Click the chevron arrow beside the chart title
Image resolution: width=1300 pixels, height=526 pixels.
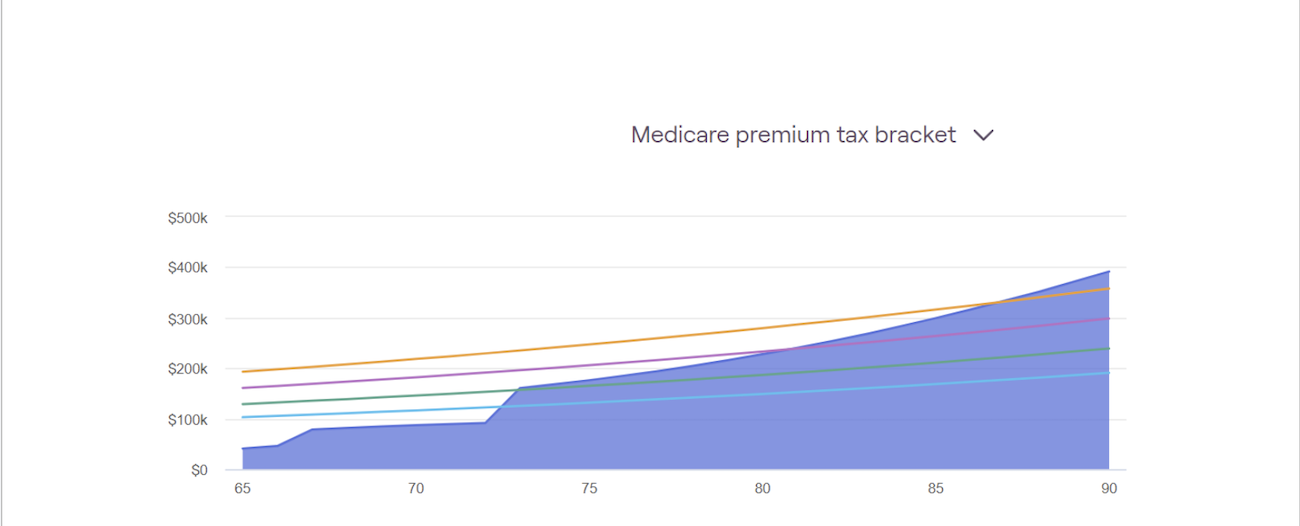pyautogui.click(x=984, y=136)
